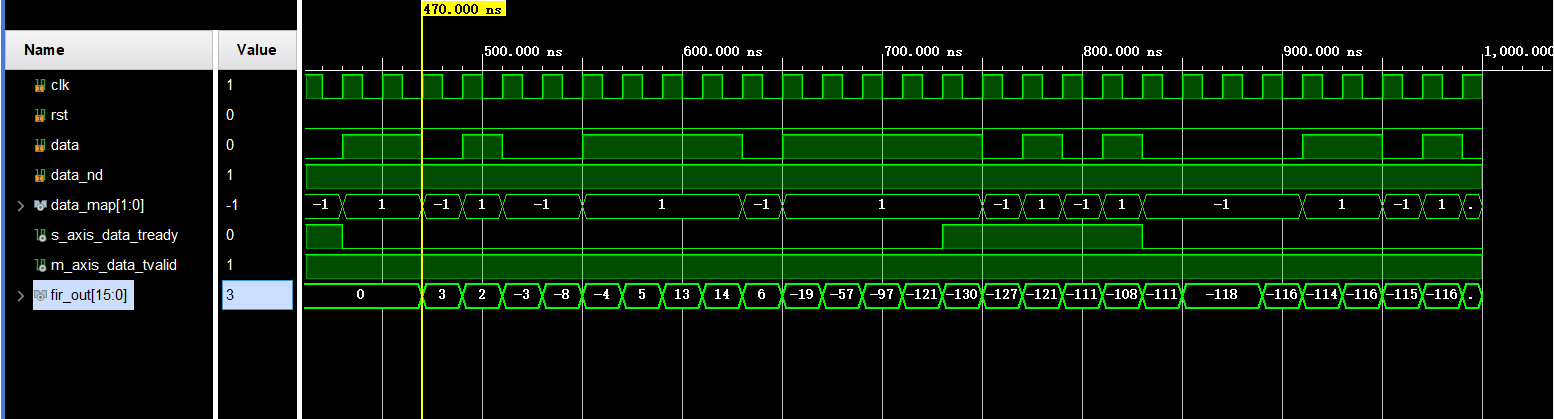Click the yellow 470.000 ns cursor label
The width and height of the screenshot is (1554, 419).
coord(464,9)
